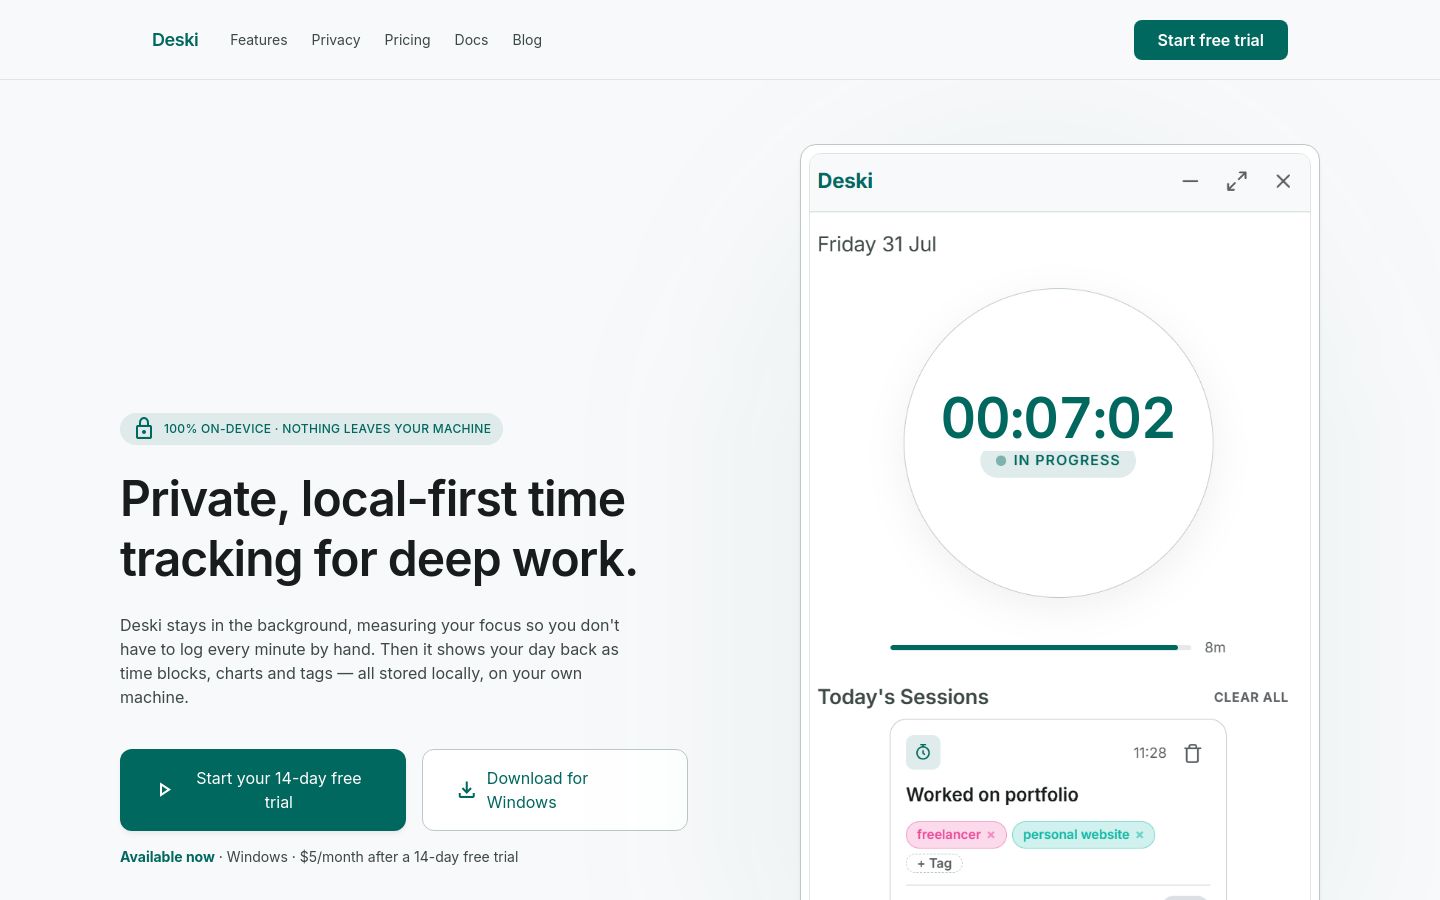Click the session progress bar
This screenshot has width=1440, height=900.
tap(1040, 648)
